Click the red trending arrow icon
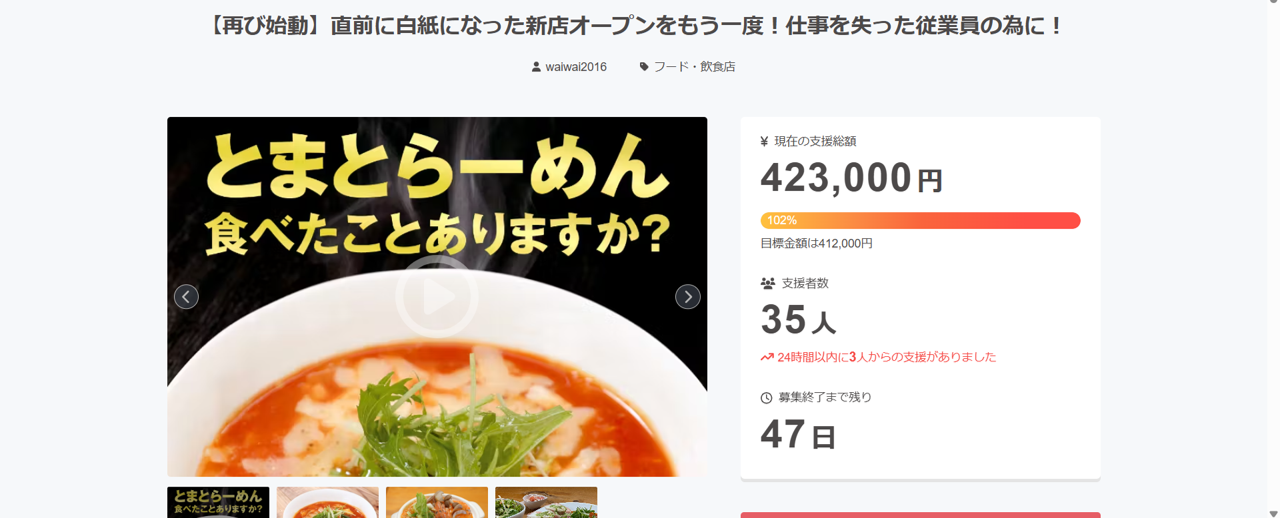The height and width of the screenshot is (518, 1280). click(x=767, y=357)
